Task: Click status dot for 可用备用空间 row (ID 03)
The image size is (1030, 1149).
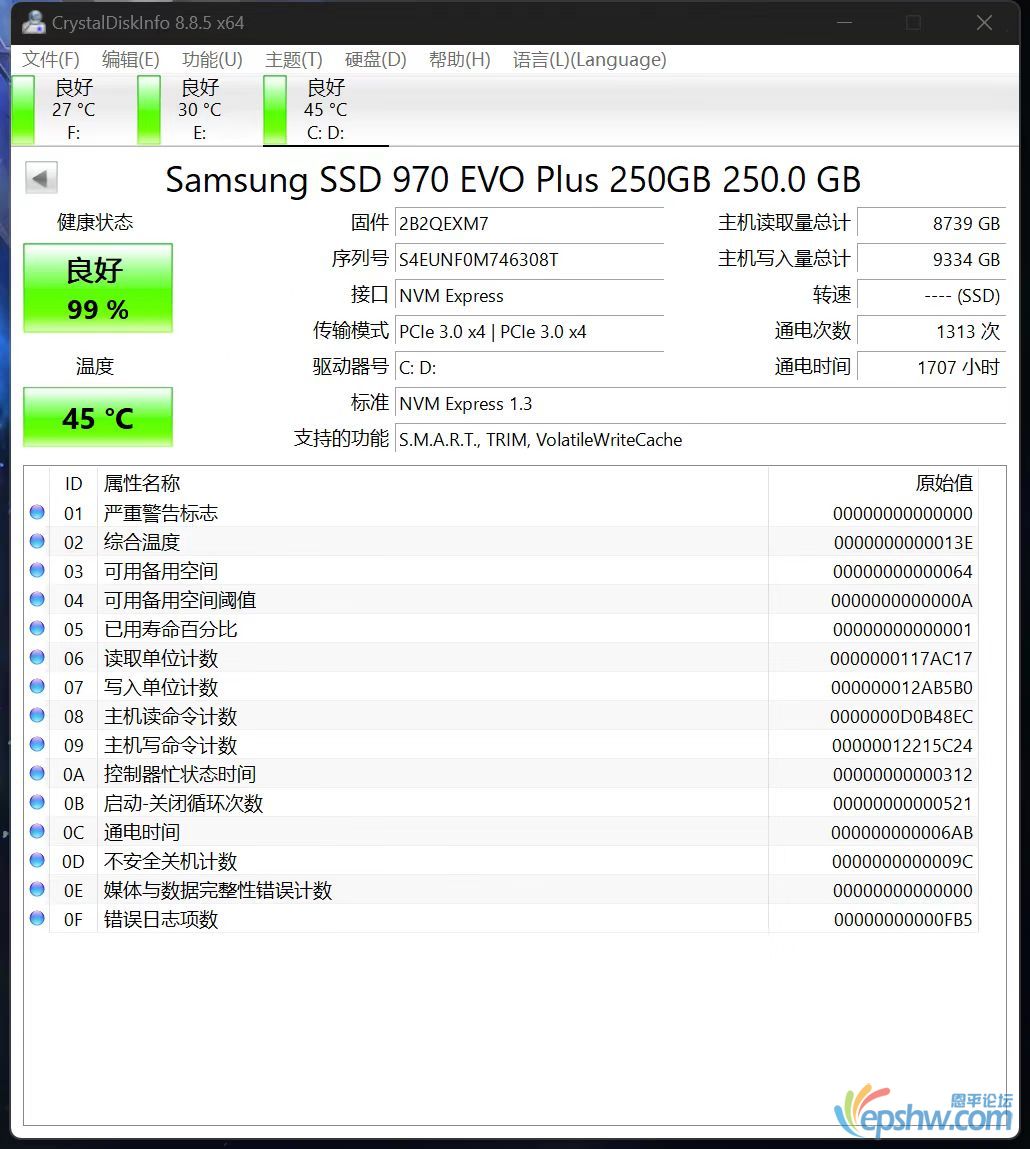Action: [37, 570]
